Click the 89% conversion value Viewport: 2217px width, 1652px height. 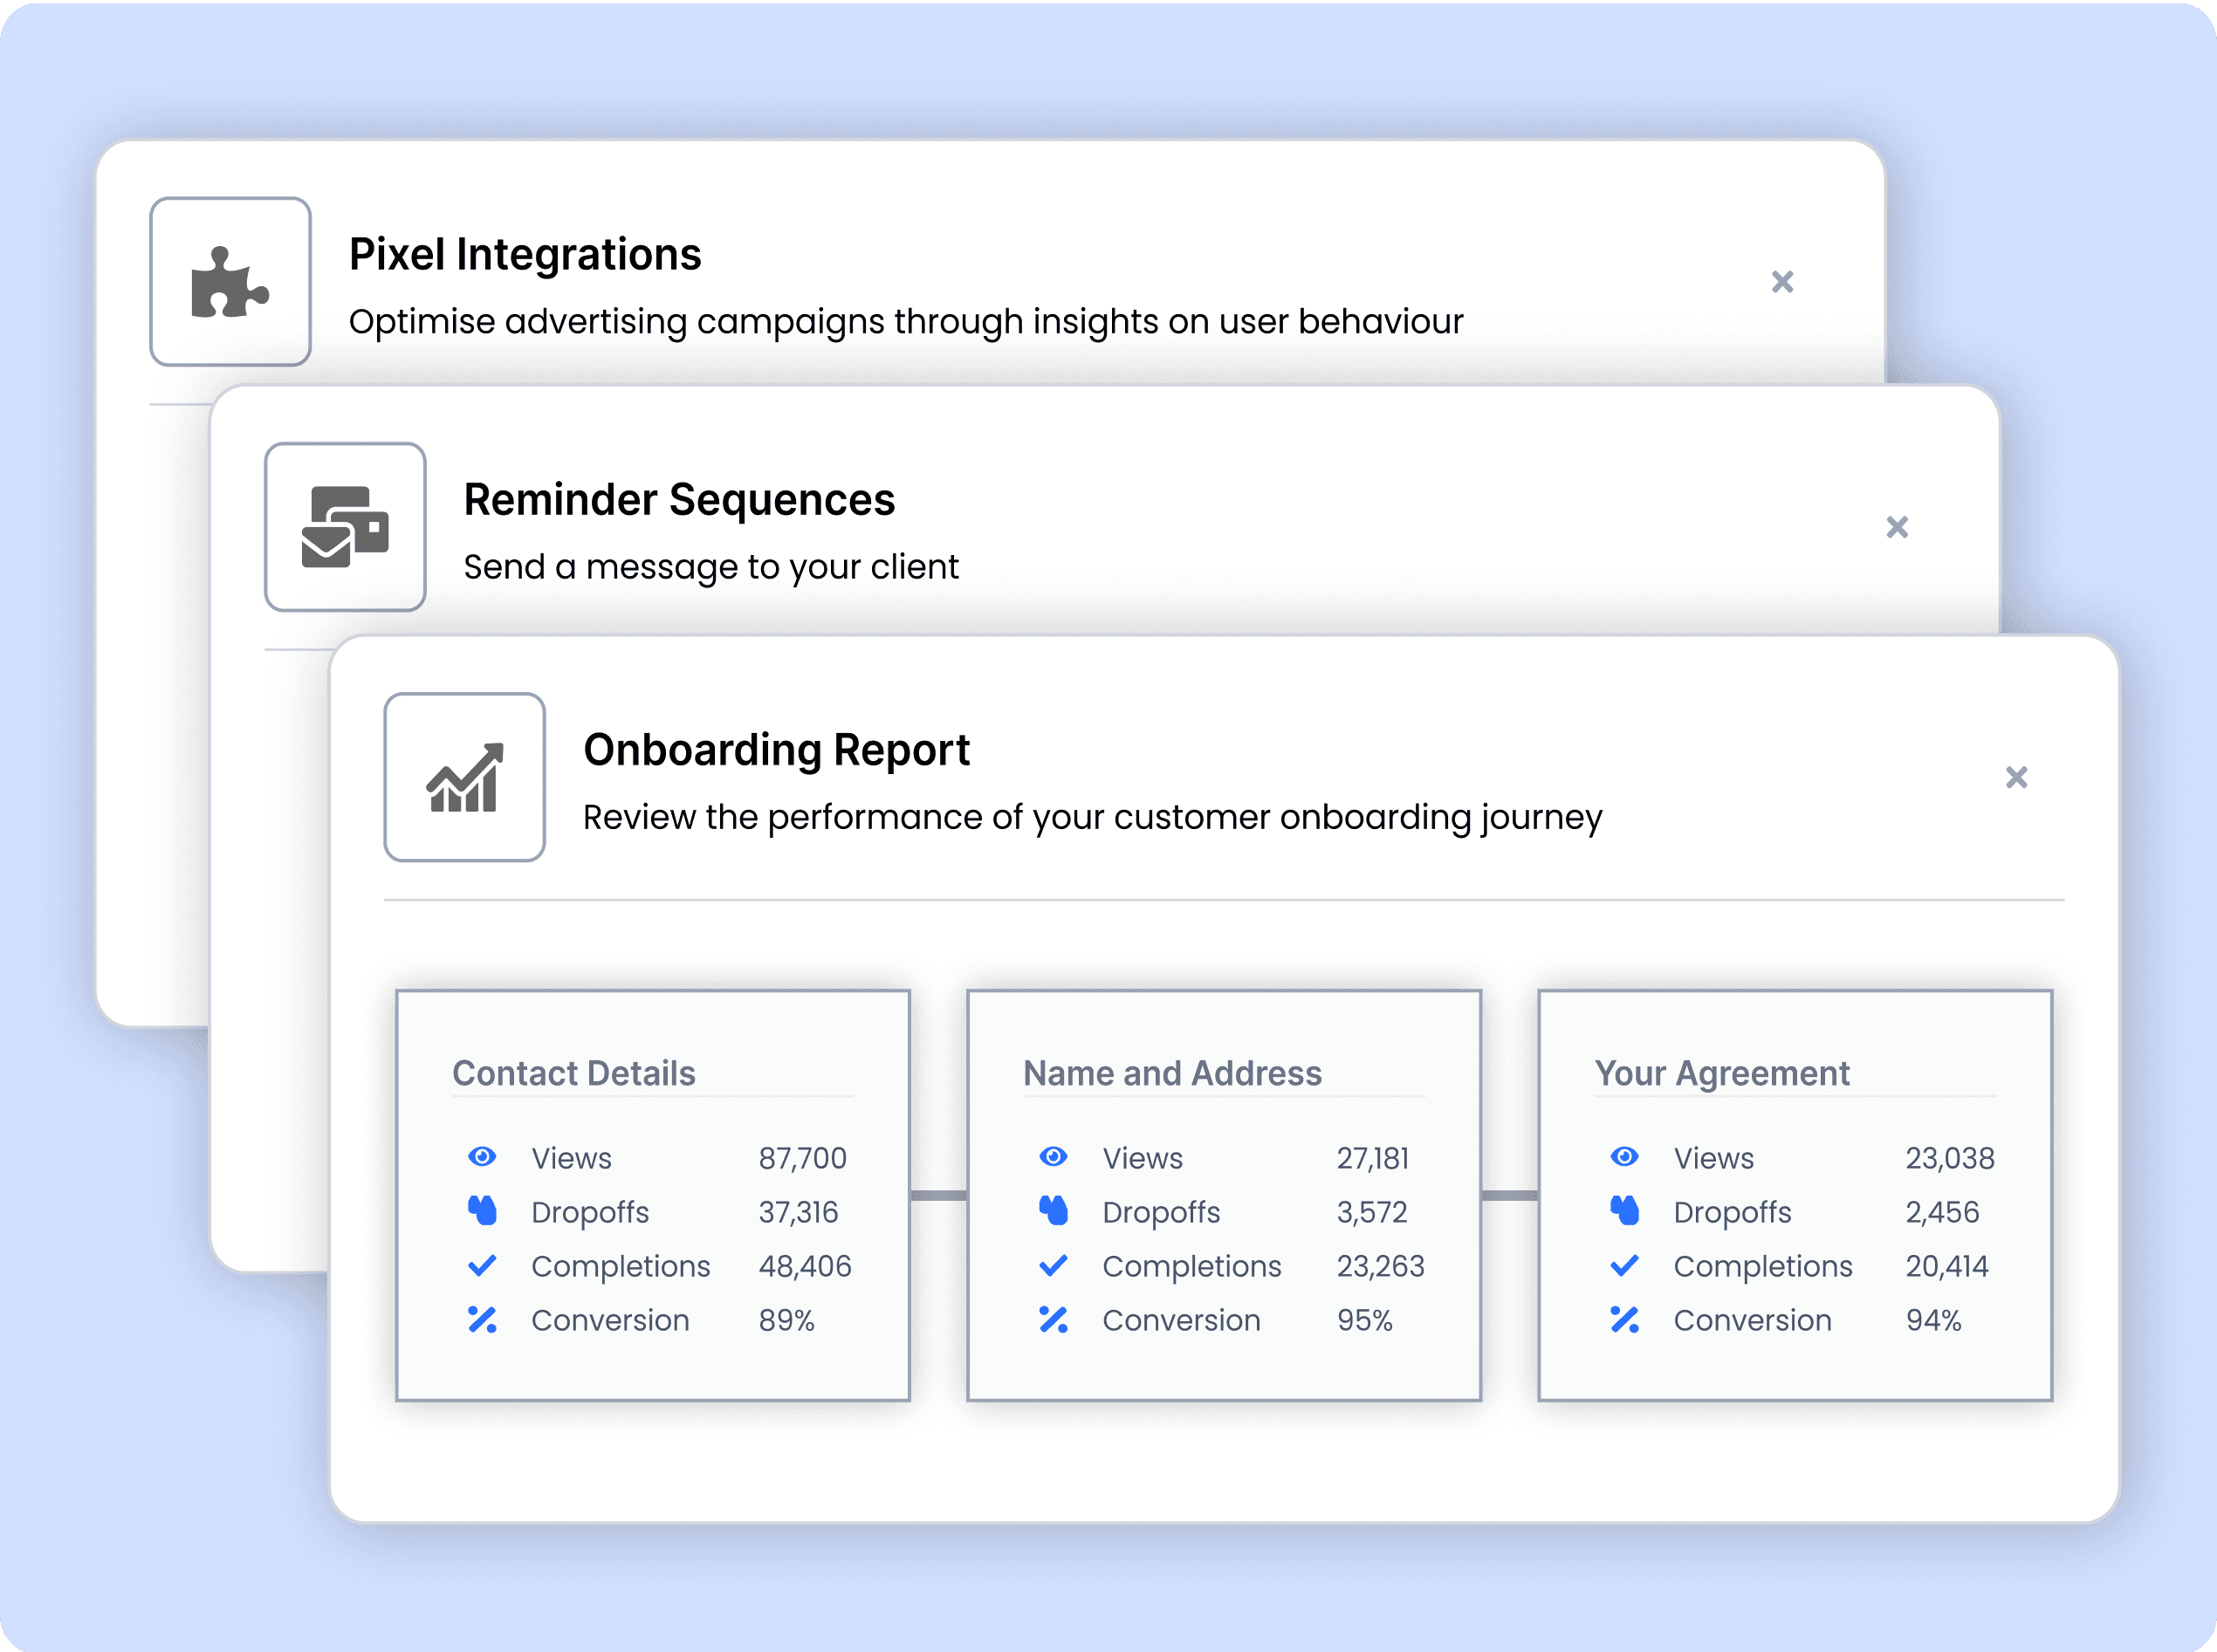pos(786,1320)
